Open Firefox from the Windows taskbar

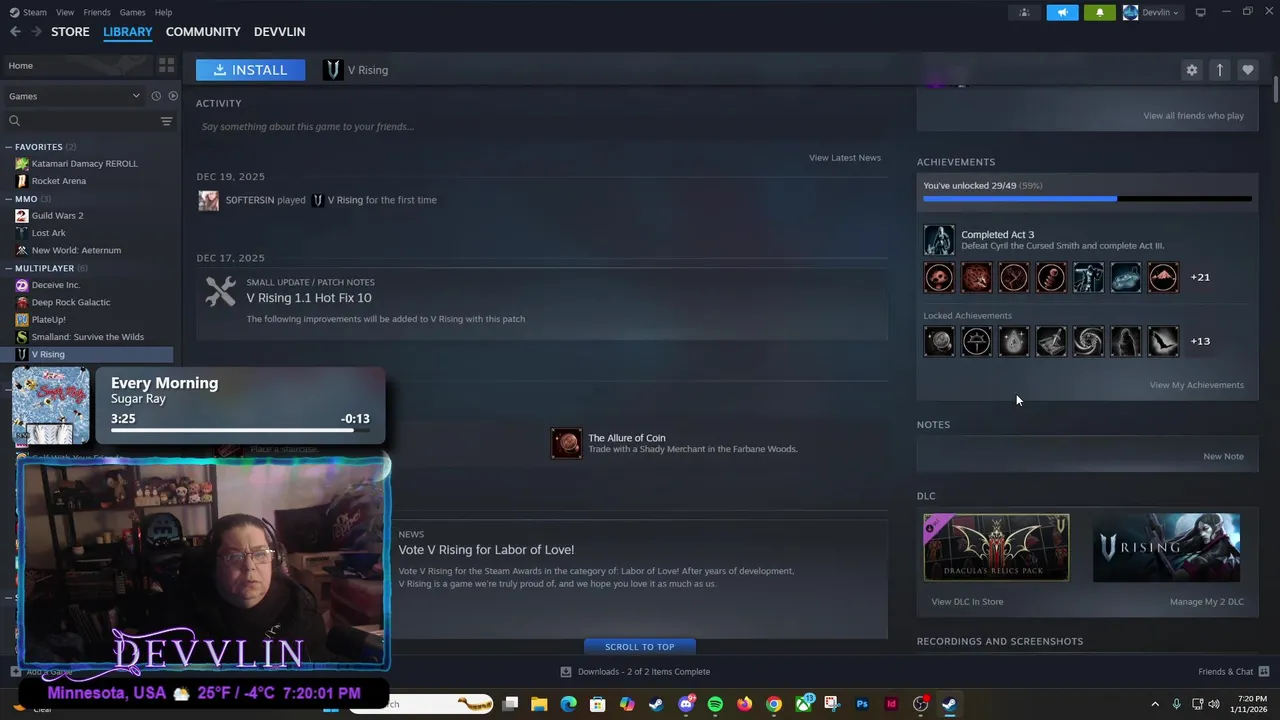tap(744, 704)
